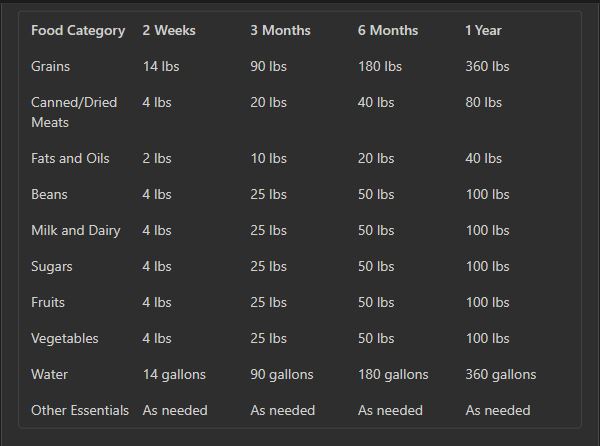Select the 360 lbs Grains cell
Viewport: 600px width, 446px height.
pos(487,66)
